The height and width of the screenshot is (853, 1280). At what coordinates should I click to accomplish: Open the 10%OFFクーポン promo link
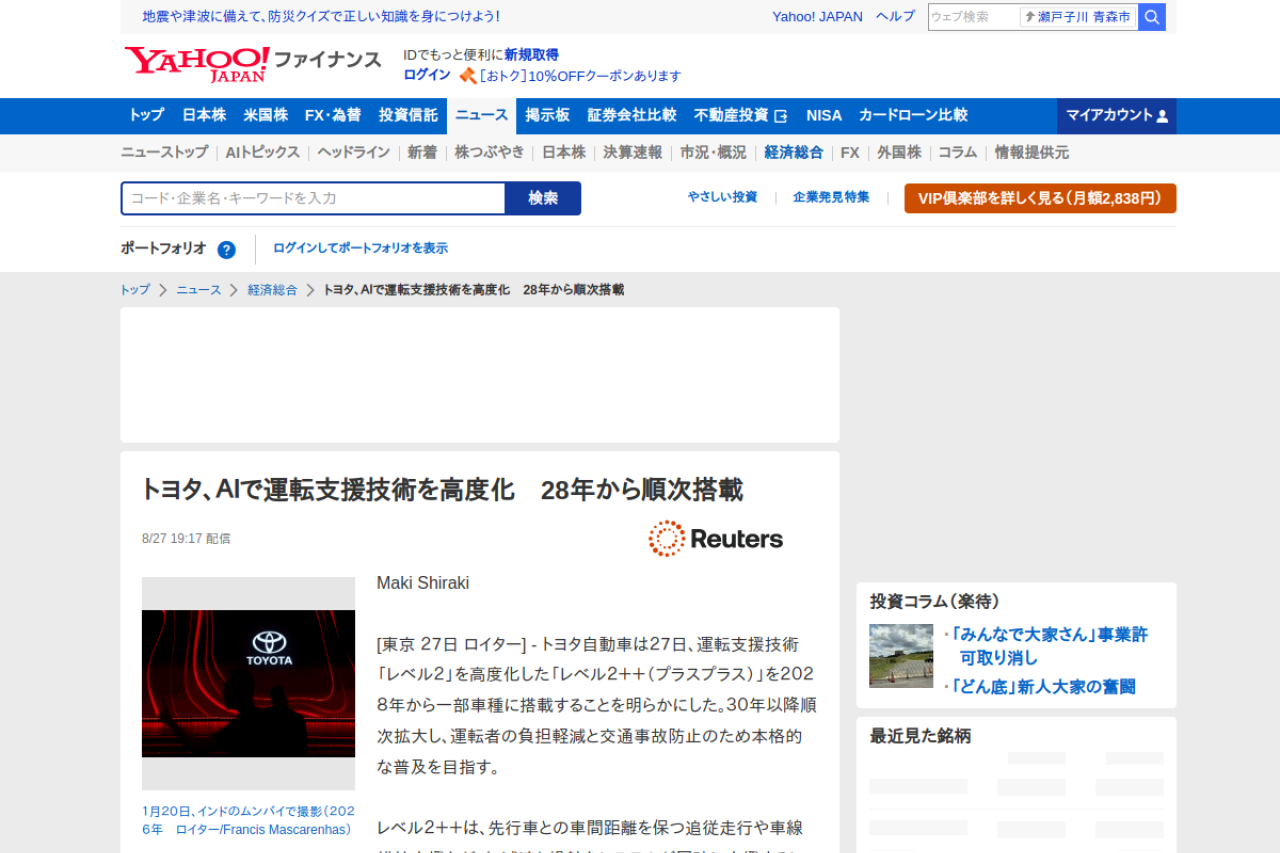[580, 76]
